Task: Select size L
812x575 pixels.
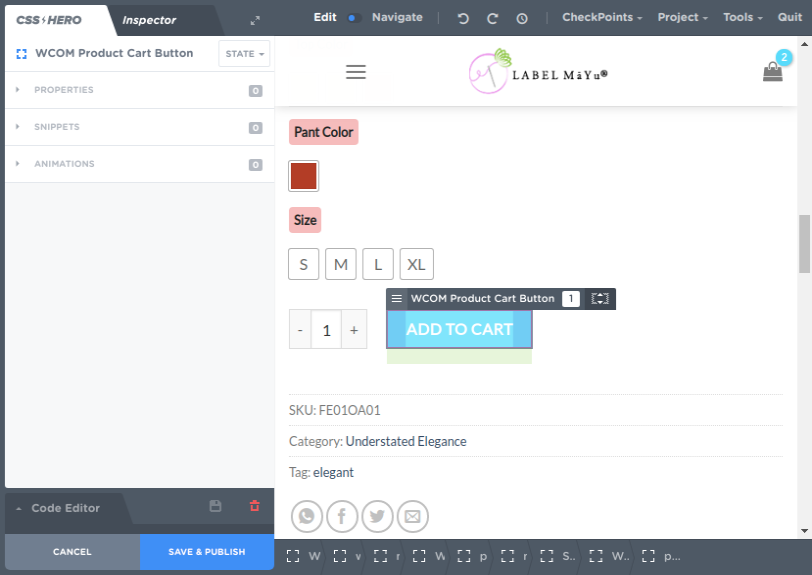Action: click(378, 264)
